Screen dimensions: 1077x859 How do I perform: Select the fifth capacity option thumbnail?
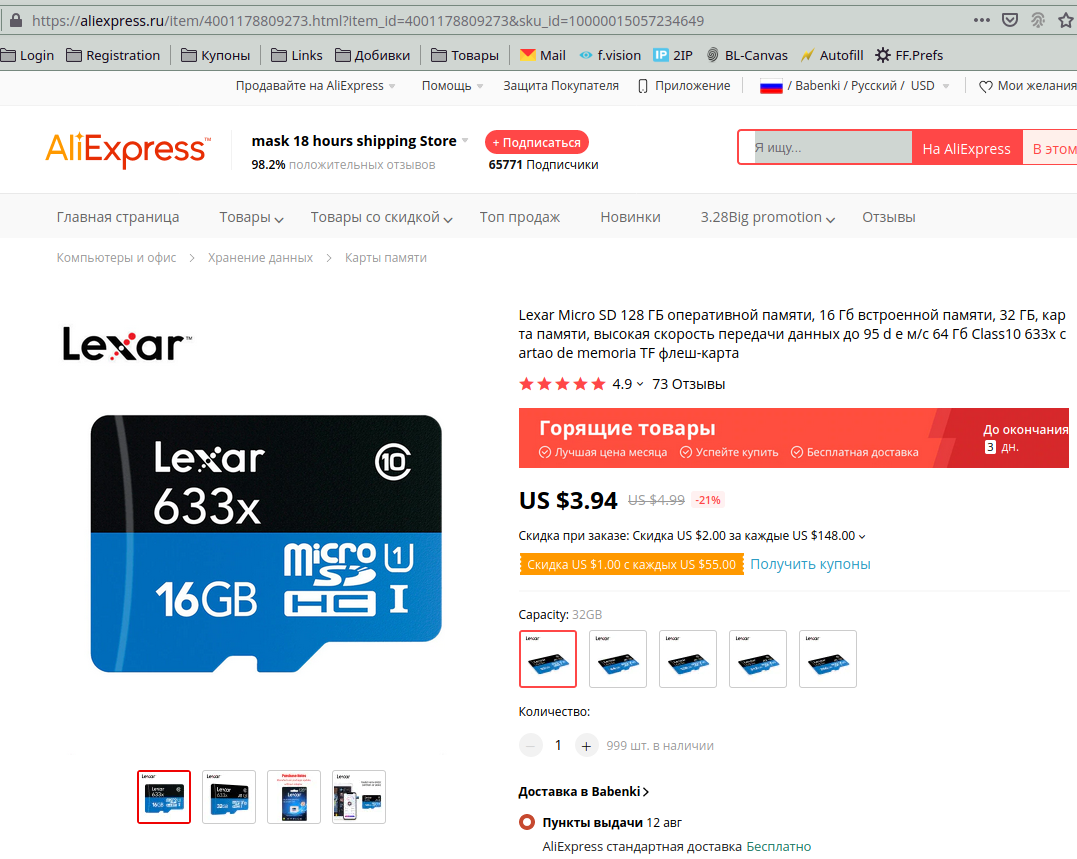tap(828, 658)
